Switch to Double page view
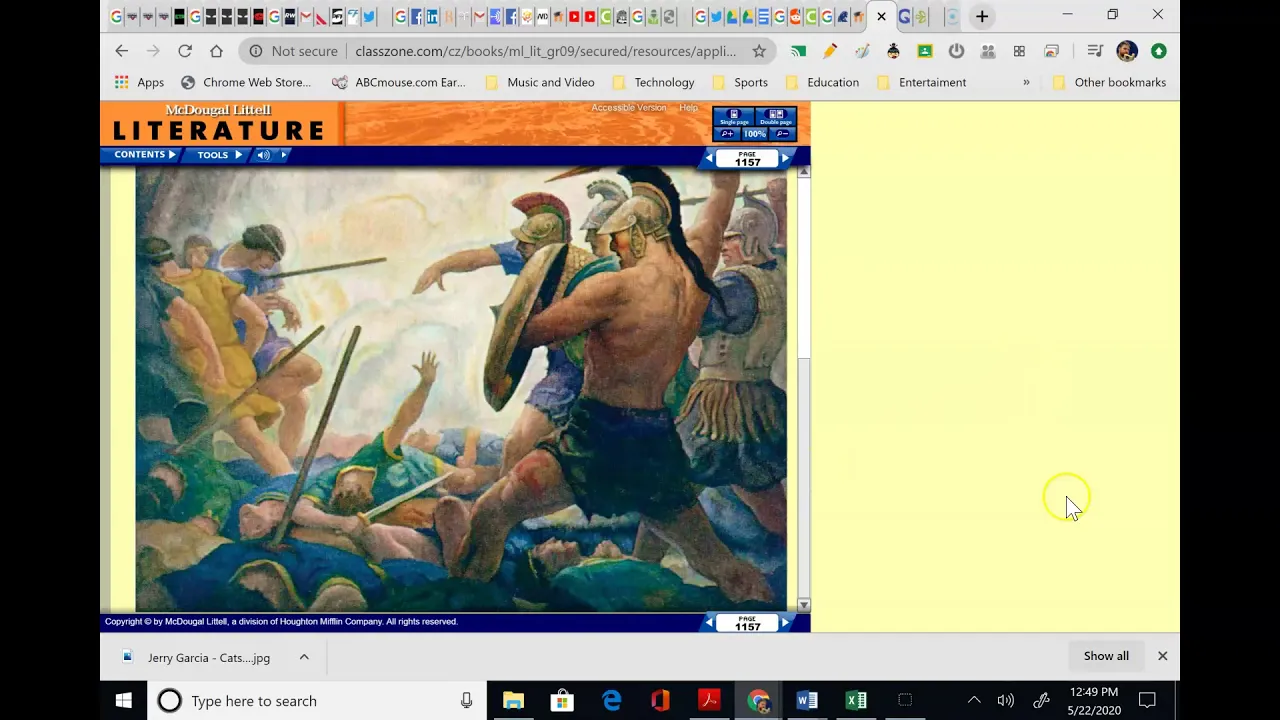1280x720 pixels. click(776, 117)
